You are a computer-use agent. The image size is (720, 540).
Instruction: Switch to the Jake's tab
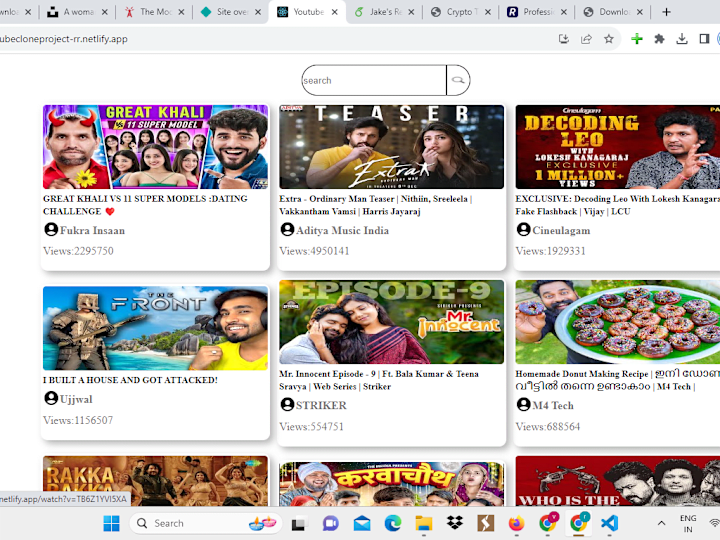pyautogui.click(x=378, y=12)
